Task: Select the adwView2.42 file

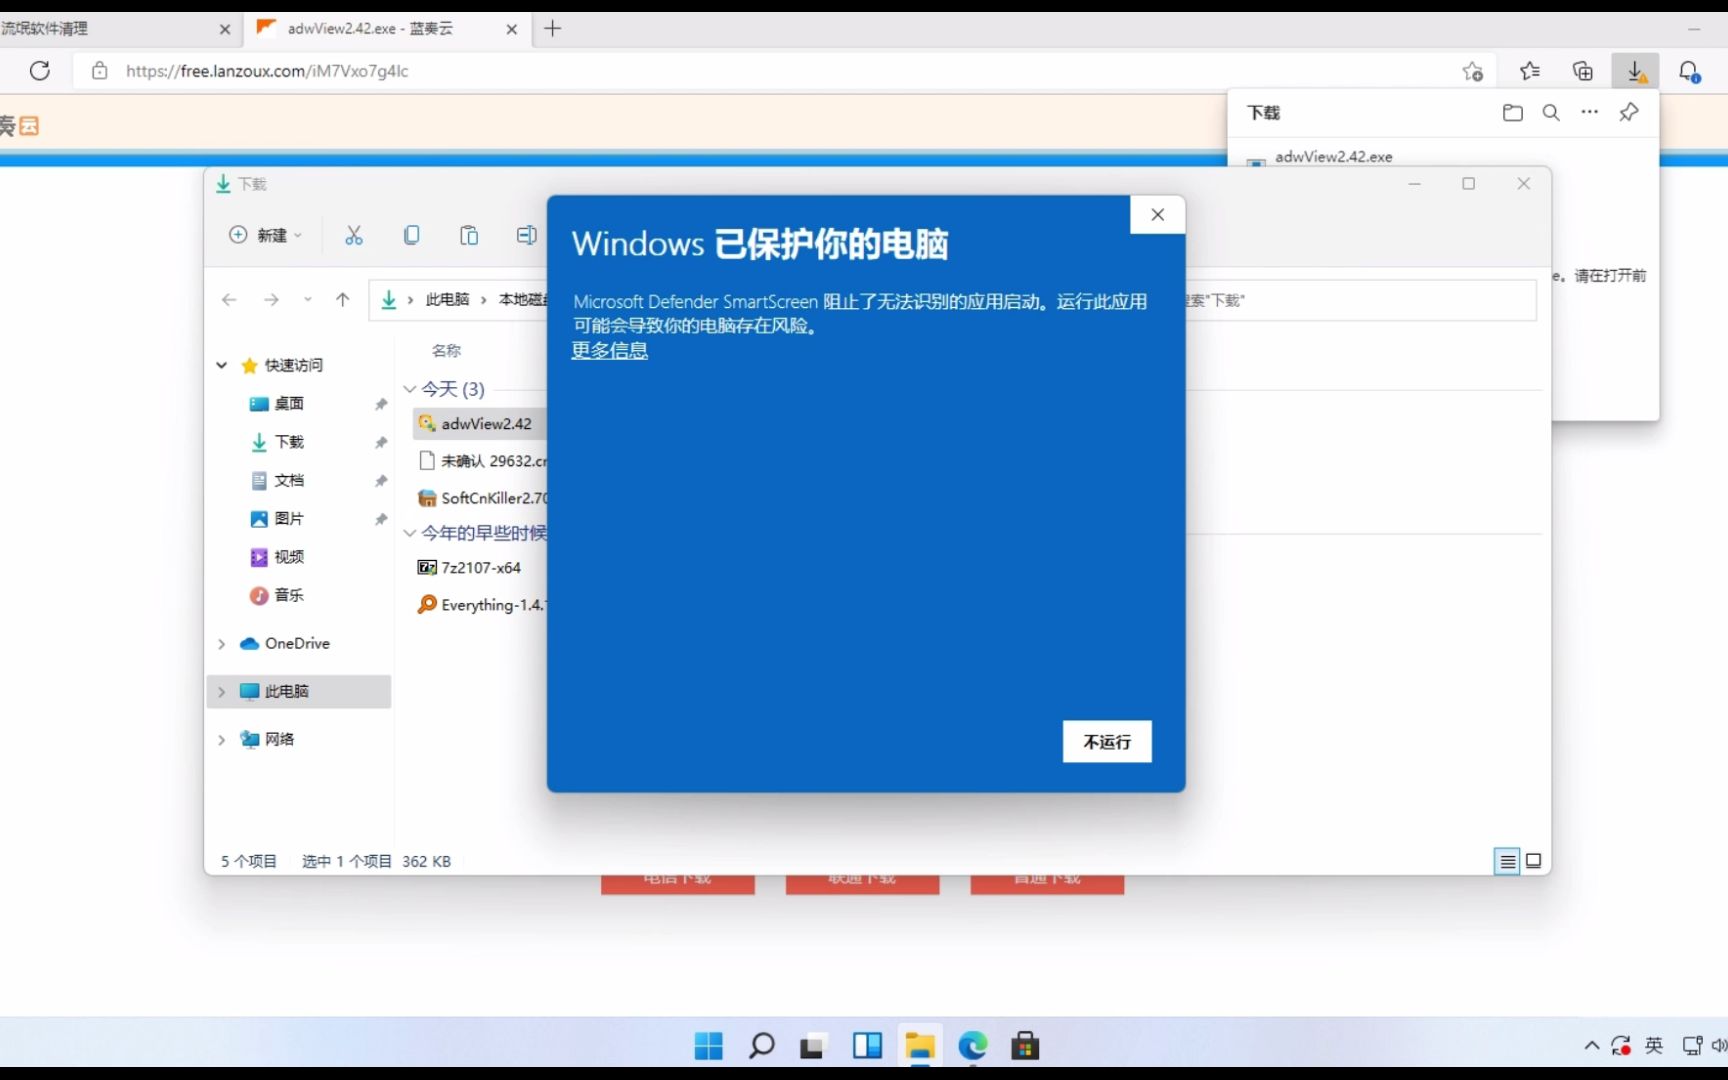Action: (x=480, y=424)
